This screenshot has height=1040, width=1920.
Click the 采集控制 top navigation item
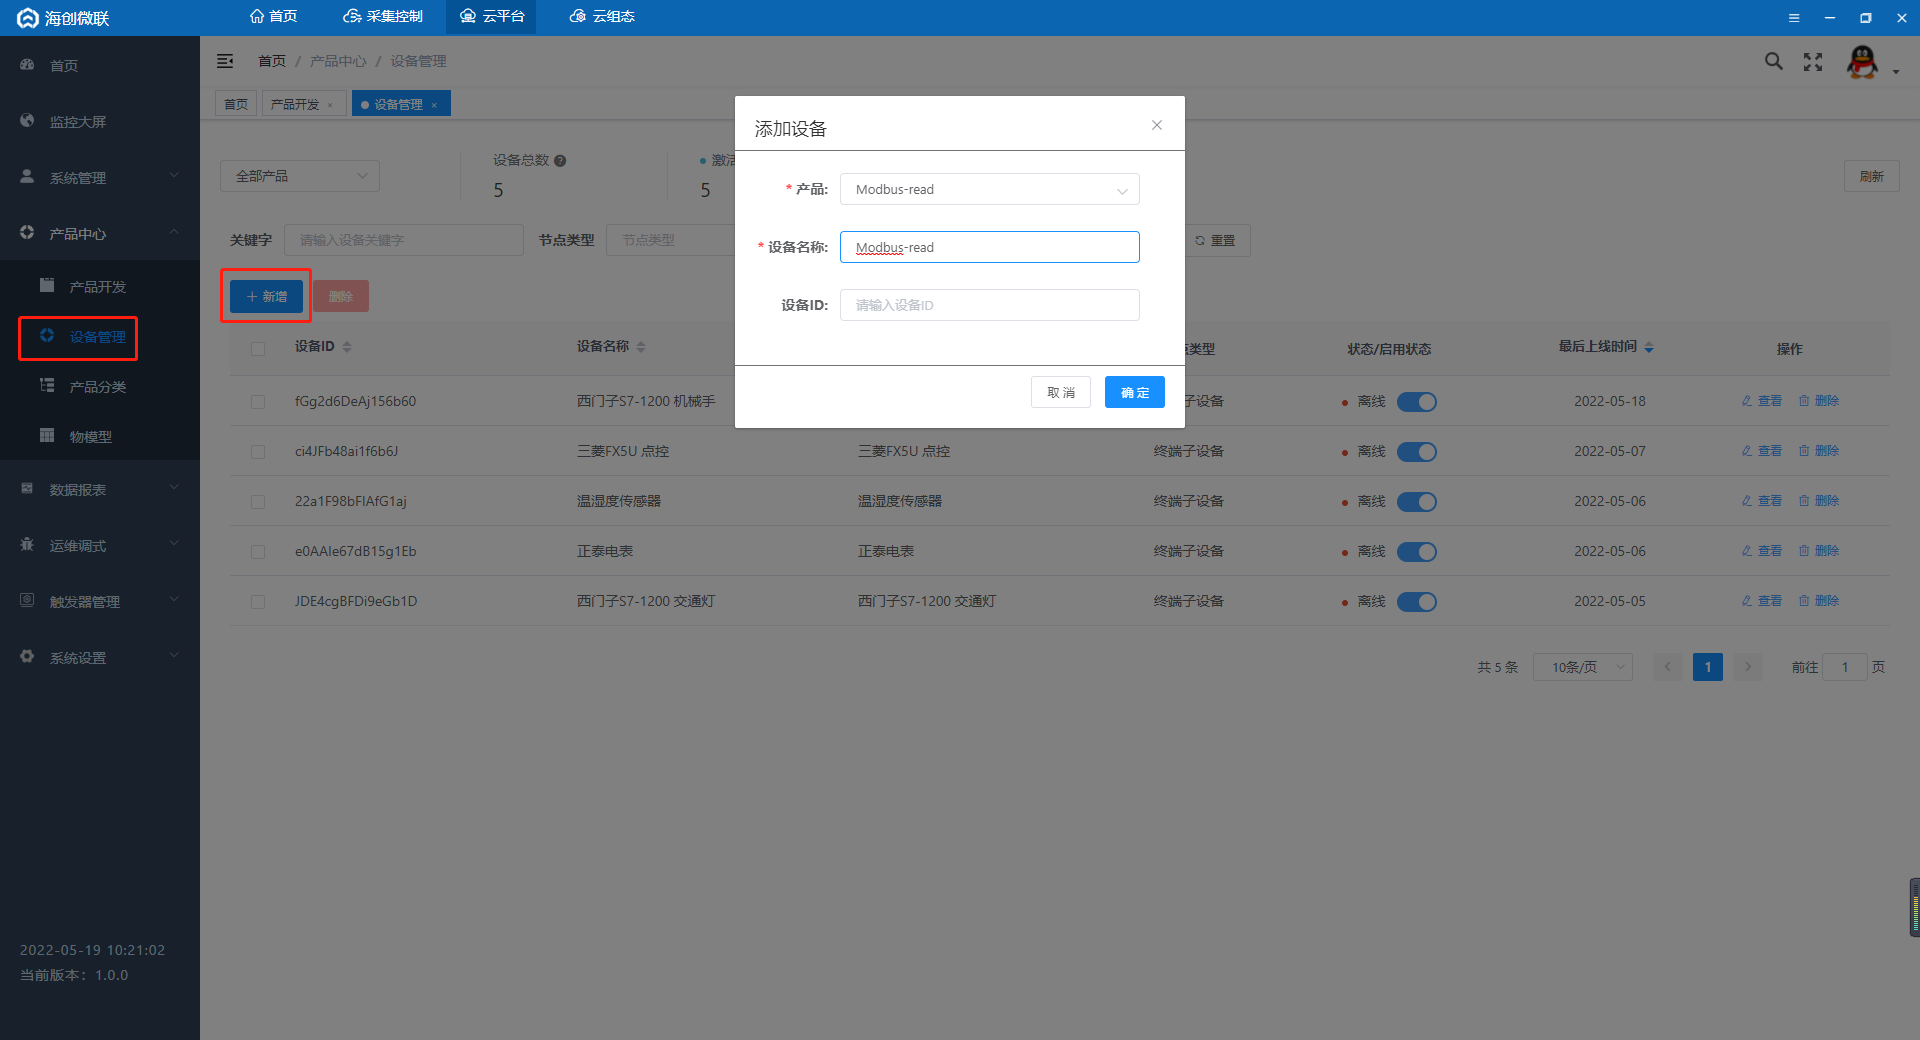[383, 17]
